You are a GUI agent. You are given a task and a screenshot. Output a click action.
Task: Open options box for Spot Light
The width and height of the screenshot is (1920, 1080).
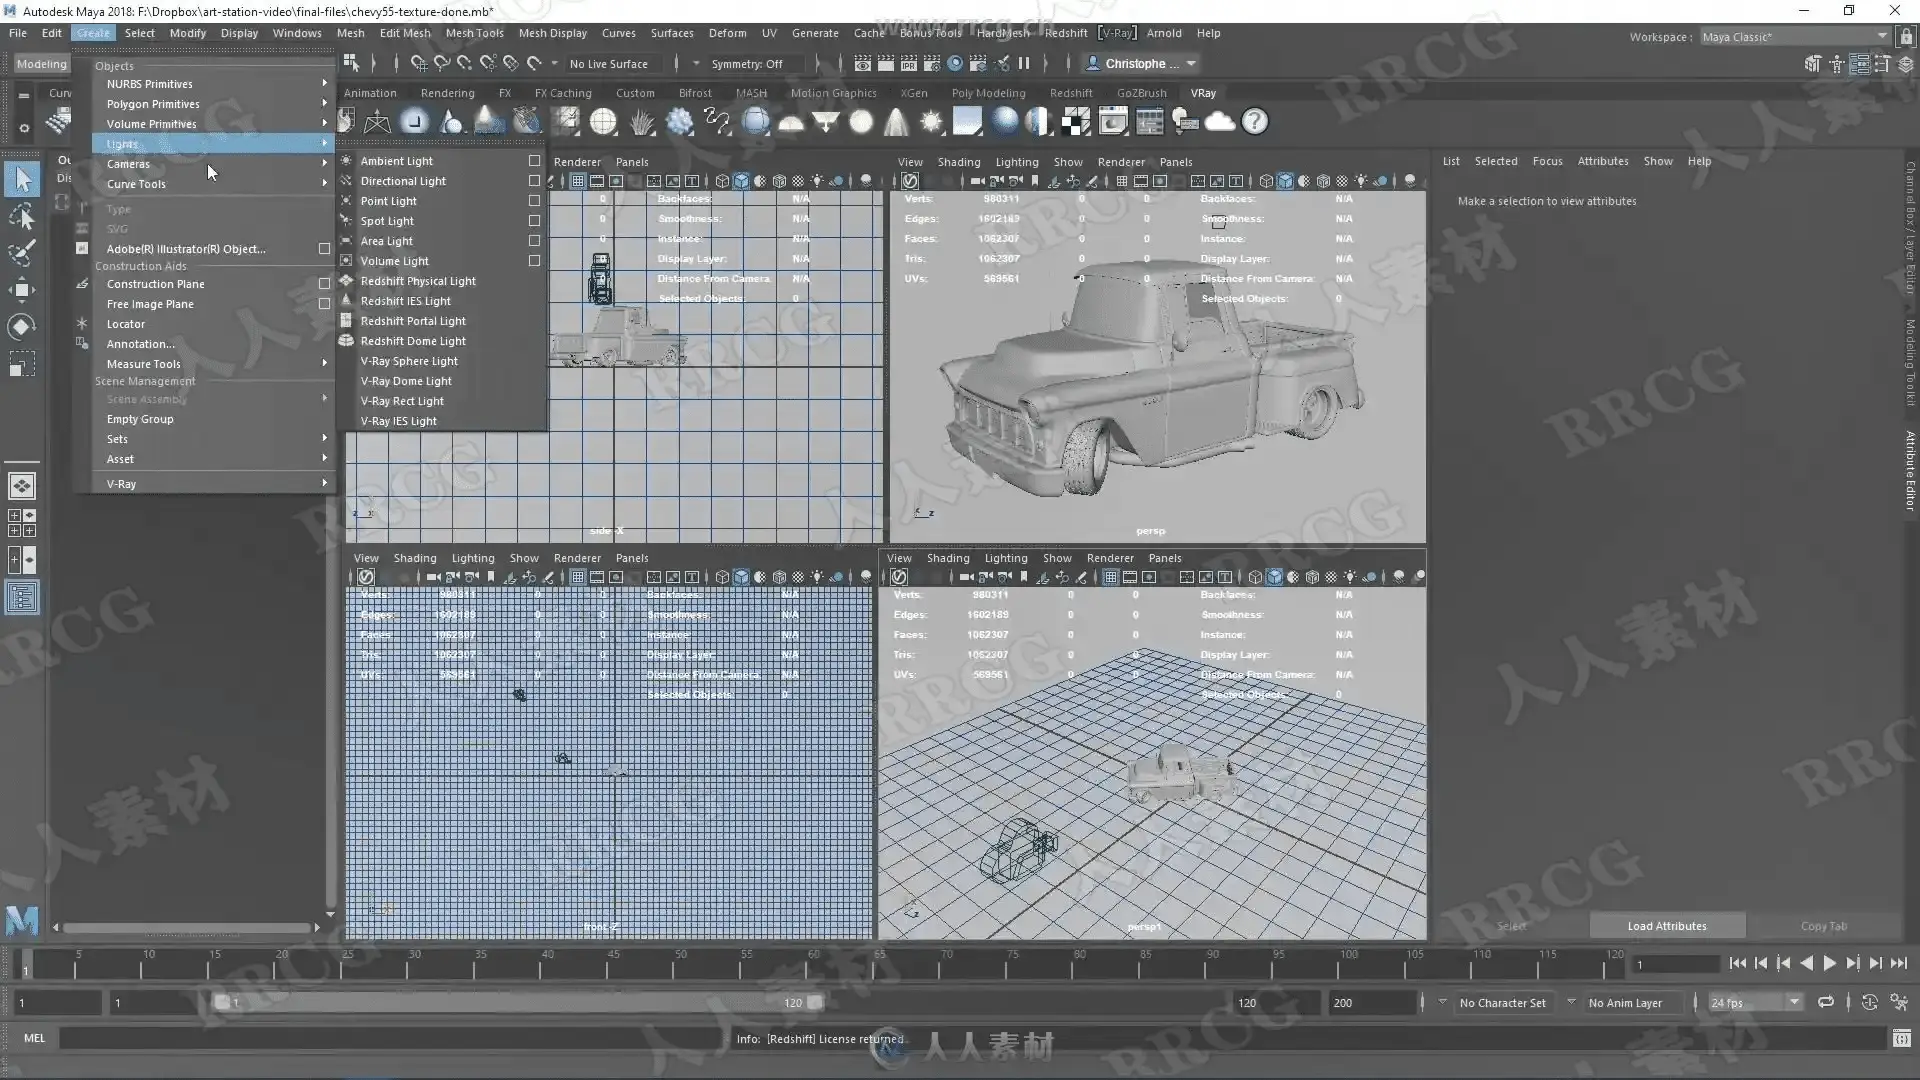[x=534, y=221]
